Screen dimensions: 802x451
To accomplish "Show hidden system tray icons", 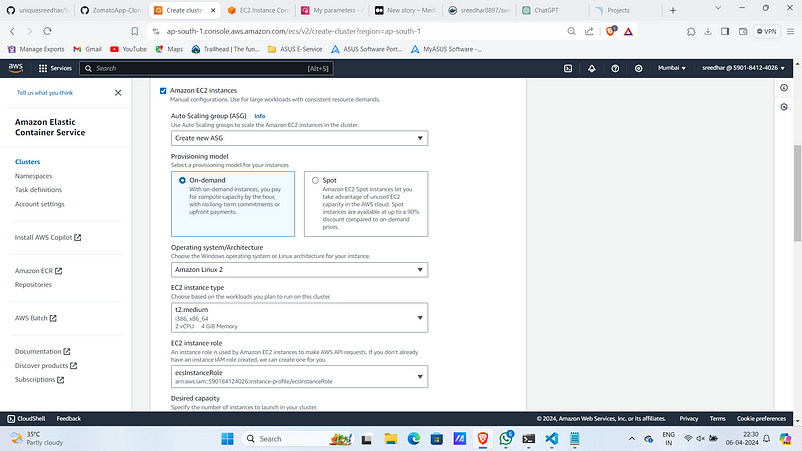I will coord(632,439).
